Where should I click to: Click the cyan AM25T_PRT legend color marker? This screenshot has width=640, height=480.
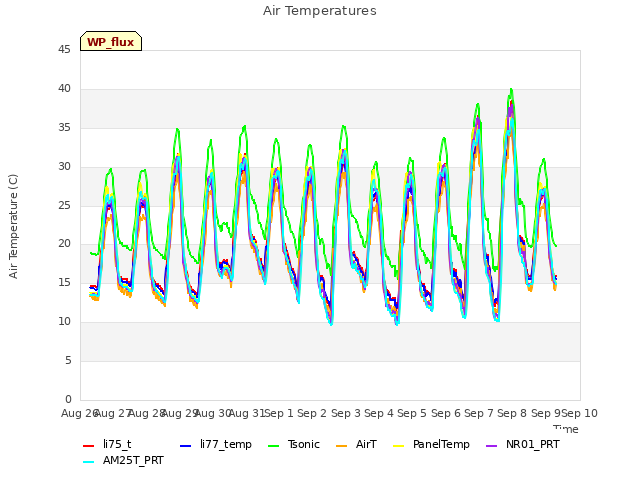pyautogui.click(x=88, y=462)
